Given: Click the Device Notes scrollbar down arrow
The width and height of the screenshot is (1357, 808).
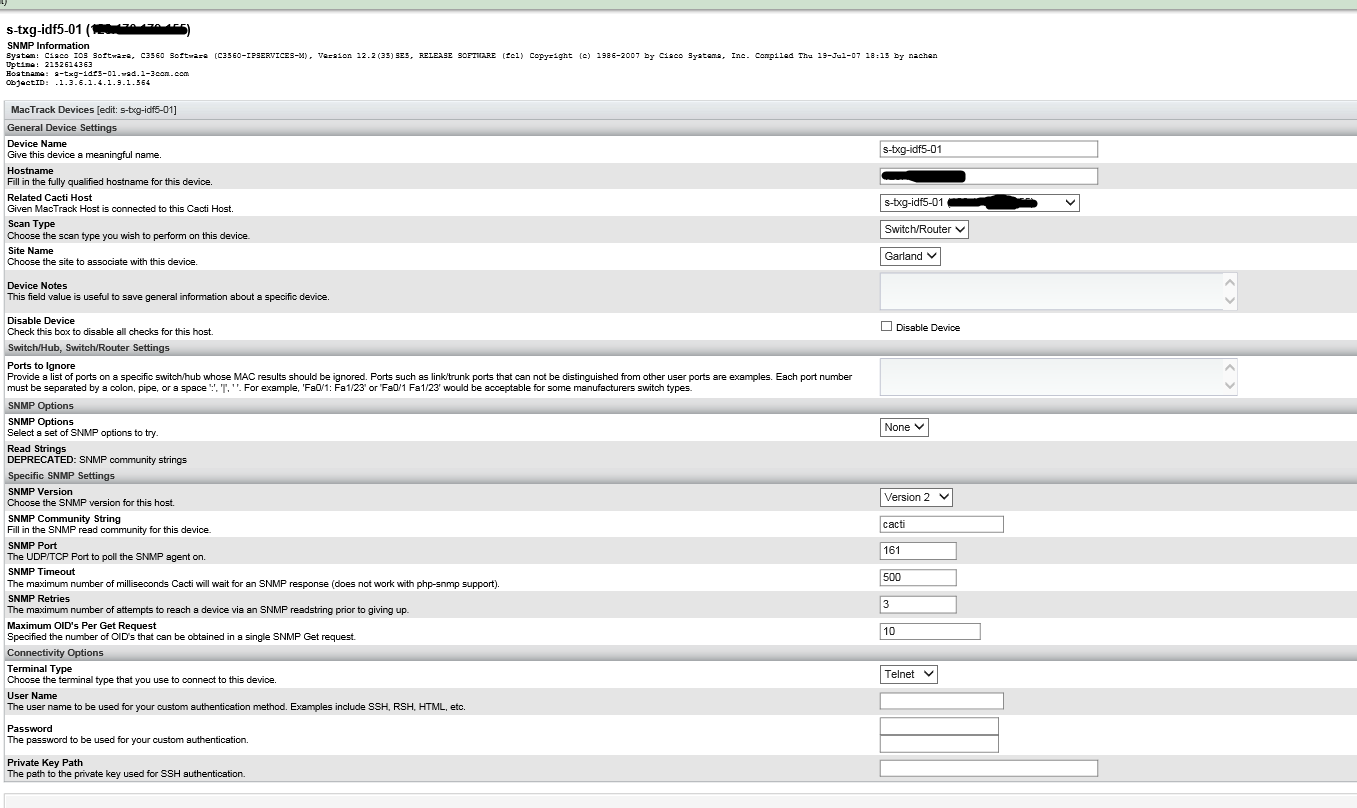Looking at the screenshot, I should tap(1229, 300).
